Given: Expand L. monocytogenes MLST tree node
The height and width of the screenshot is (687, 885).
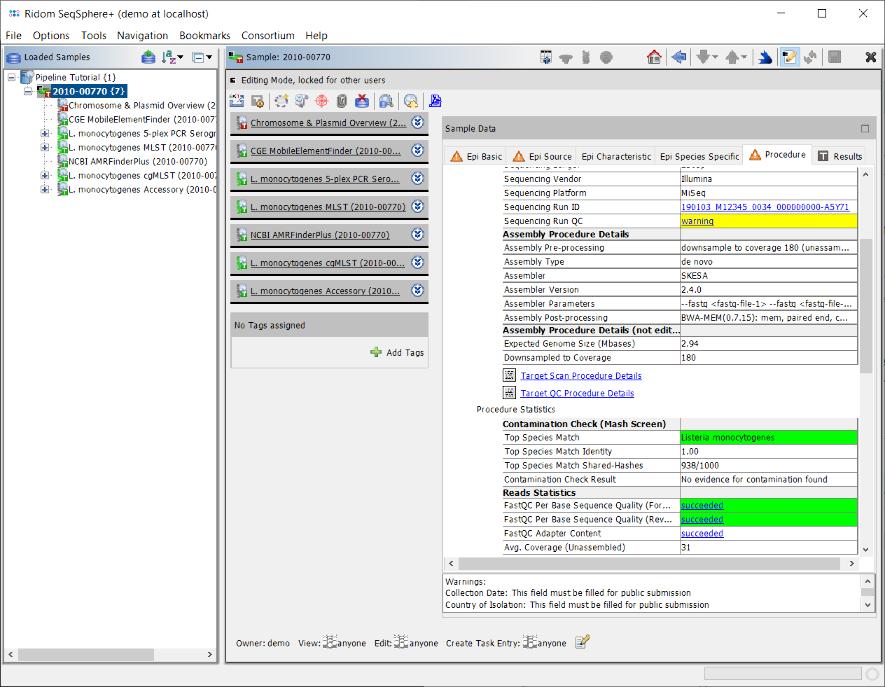Looking at the screenshot, I should (45, 147).
